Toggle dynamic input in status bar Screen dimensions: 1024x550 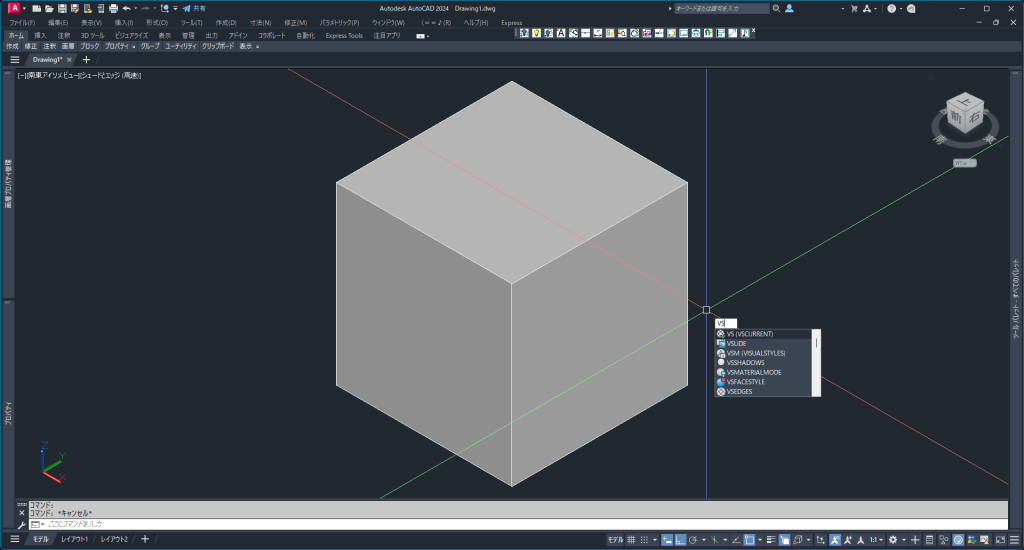coord(665,539)
